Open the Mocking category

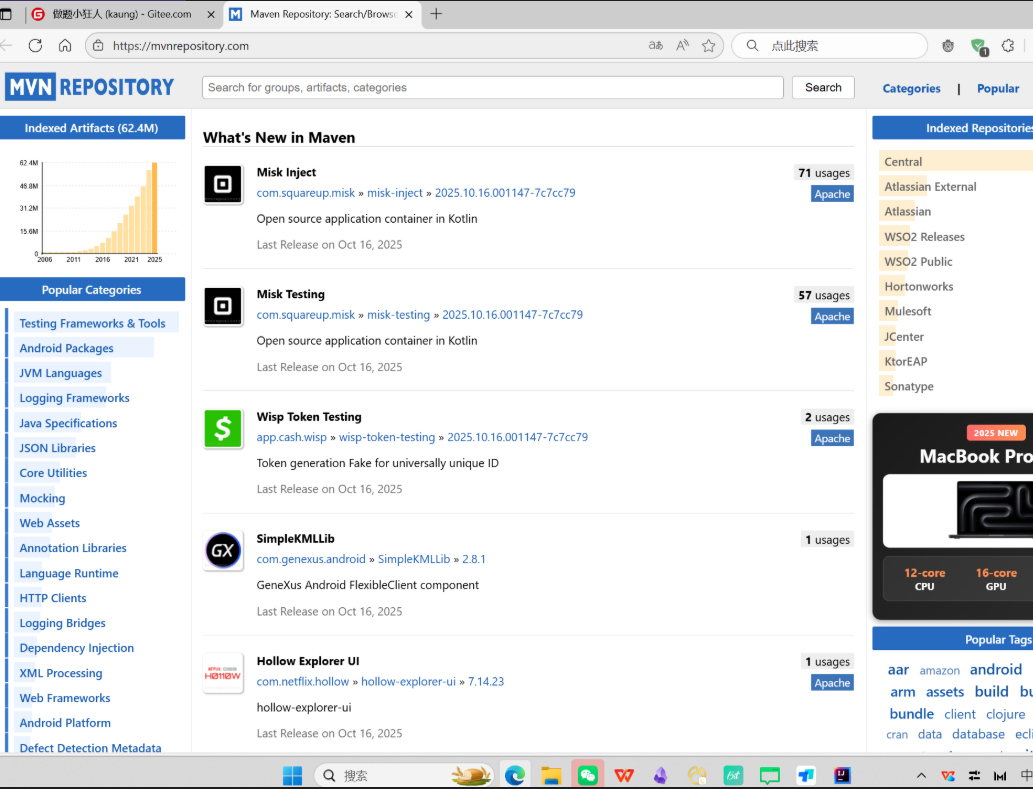[x=42, y=499]
